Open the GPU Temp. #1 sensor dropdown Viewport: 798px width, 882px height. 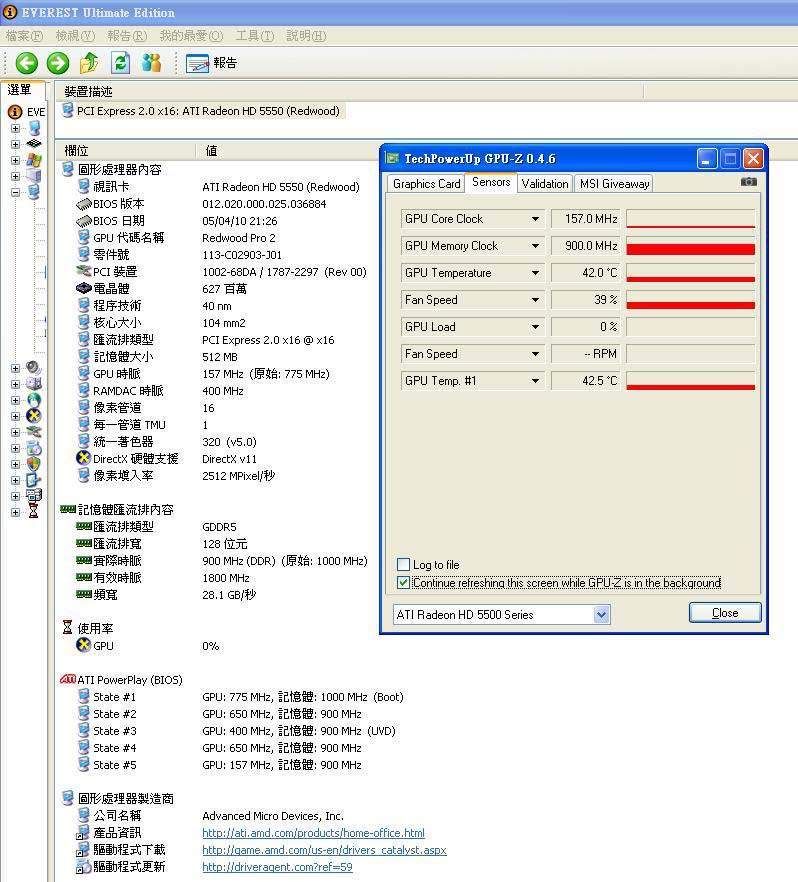coord(535,381)
